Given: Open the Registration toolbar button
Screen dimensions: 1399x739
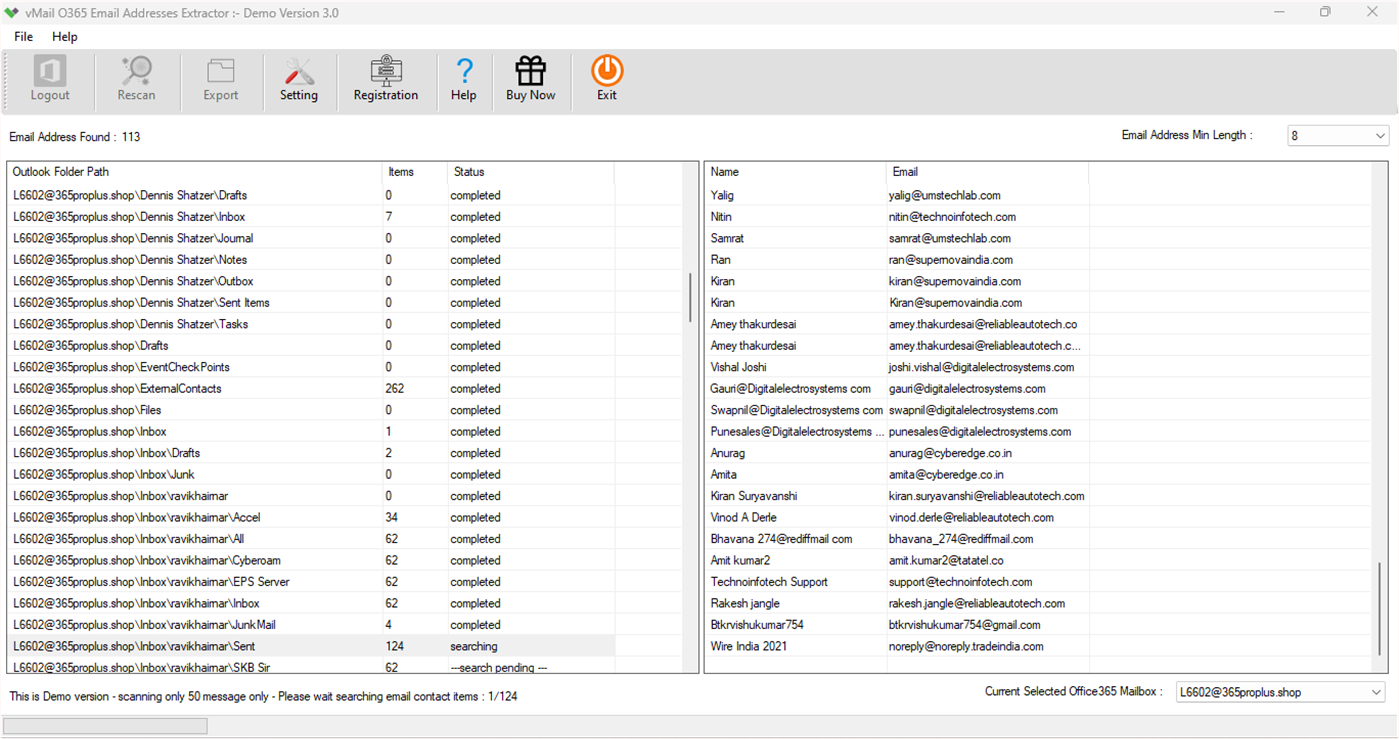Looking at the screenshot, I should coord(386,80).
